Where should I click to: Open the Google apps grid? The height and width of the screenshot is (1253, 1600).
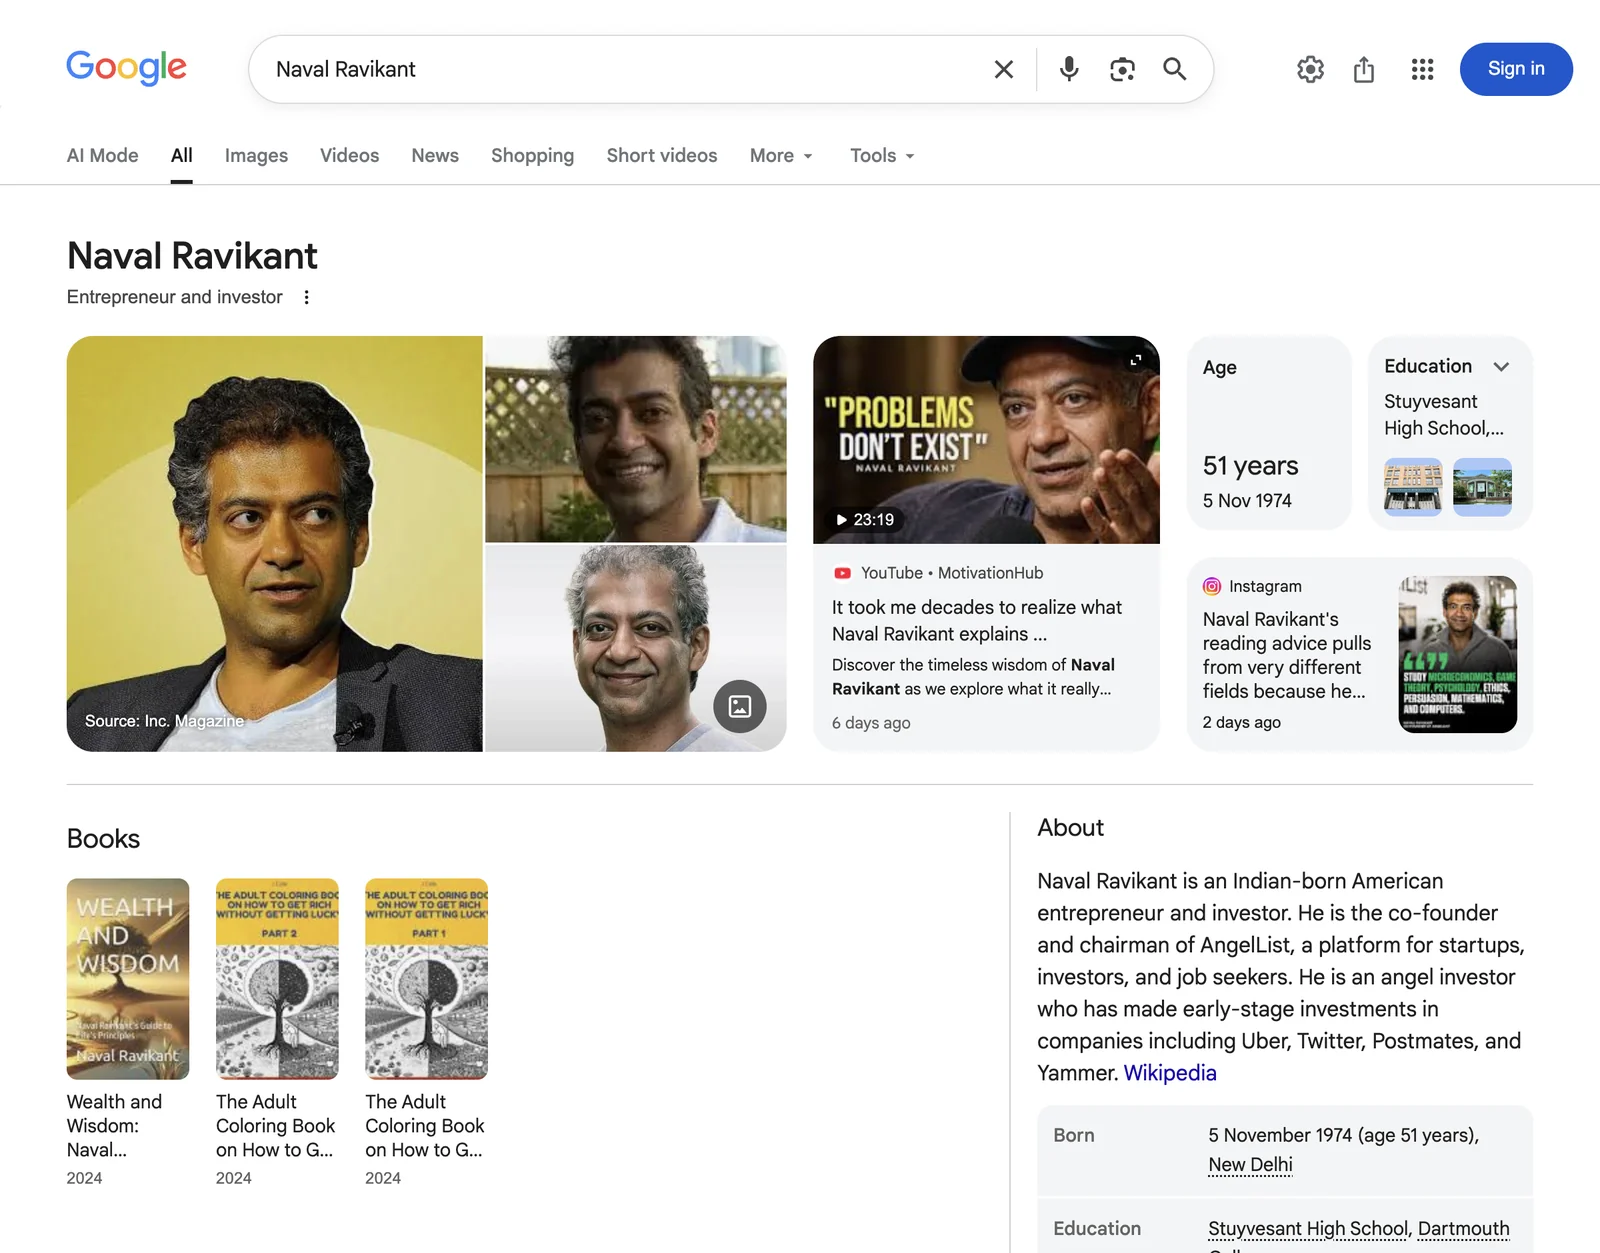[1422, 69]
